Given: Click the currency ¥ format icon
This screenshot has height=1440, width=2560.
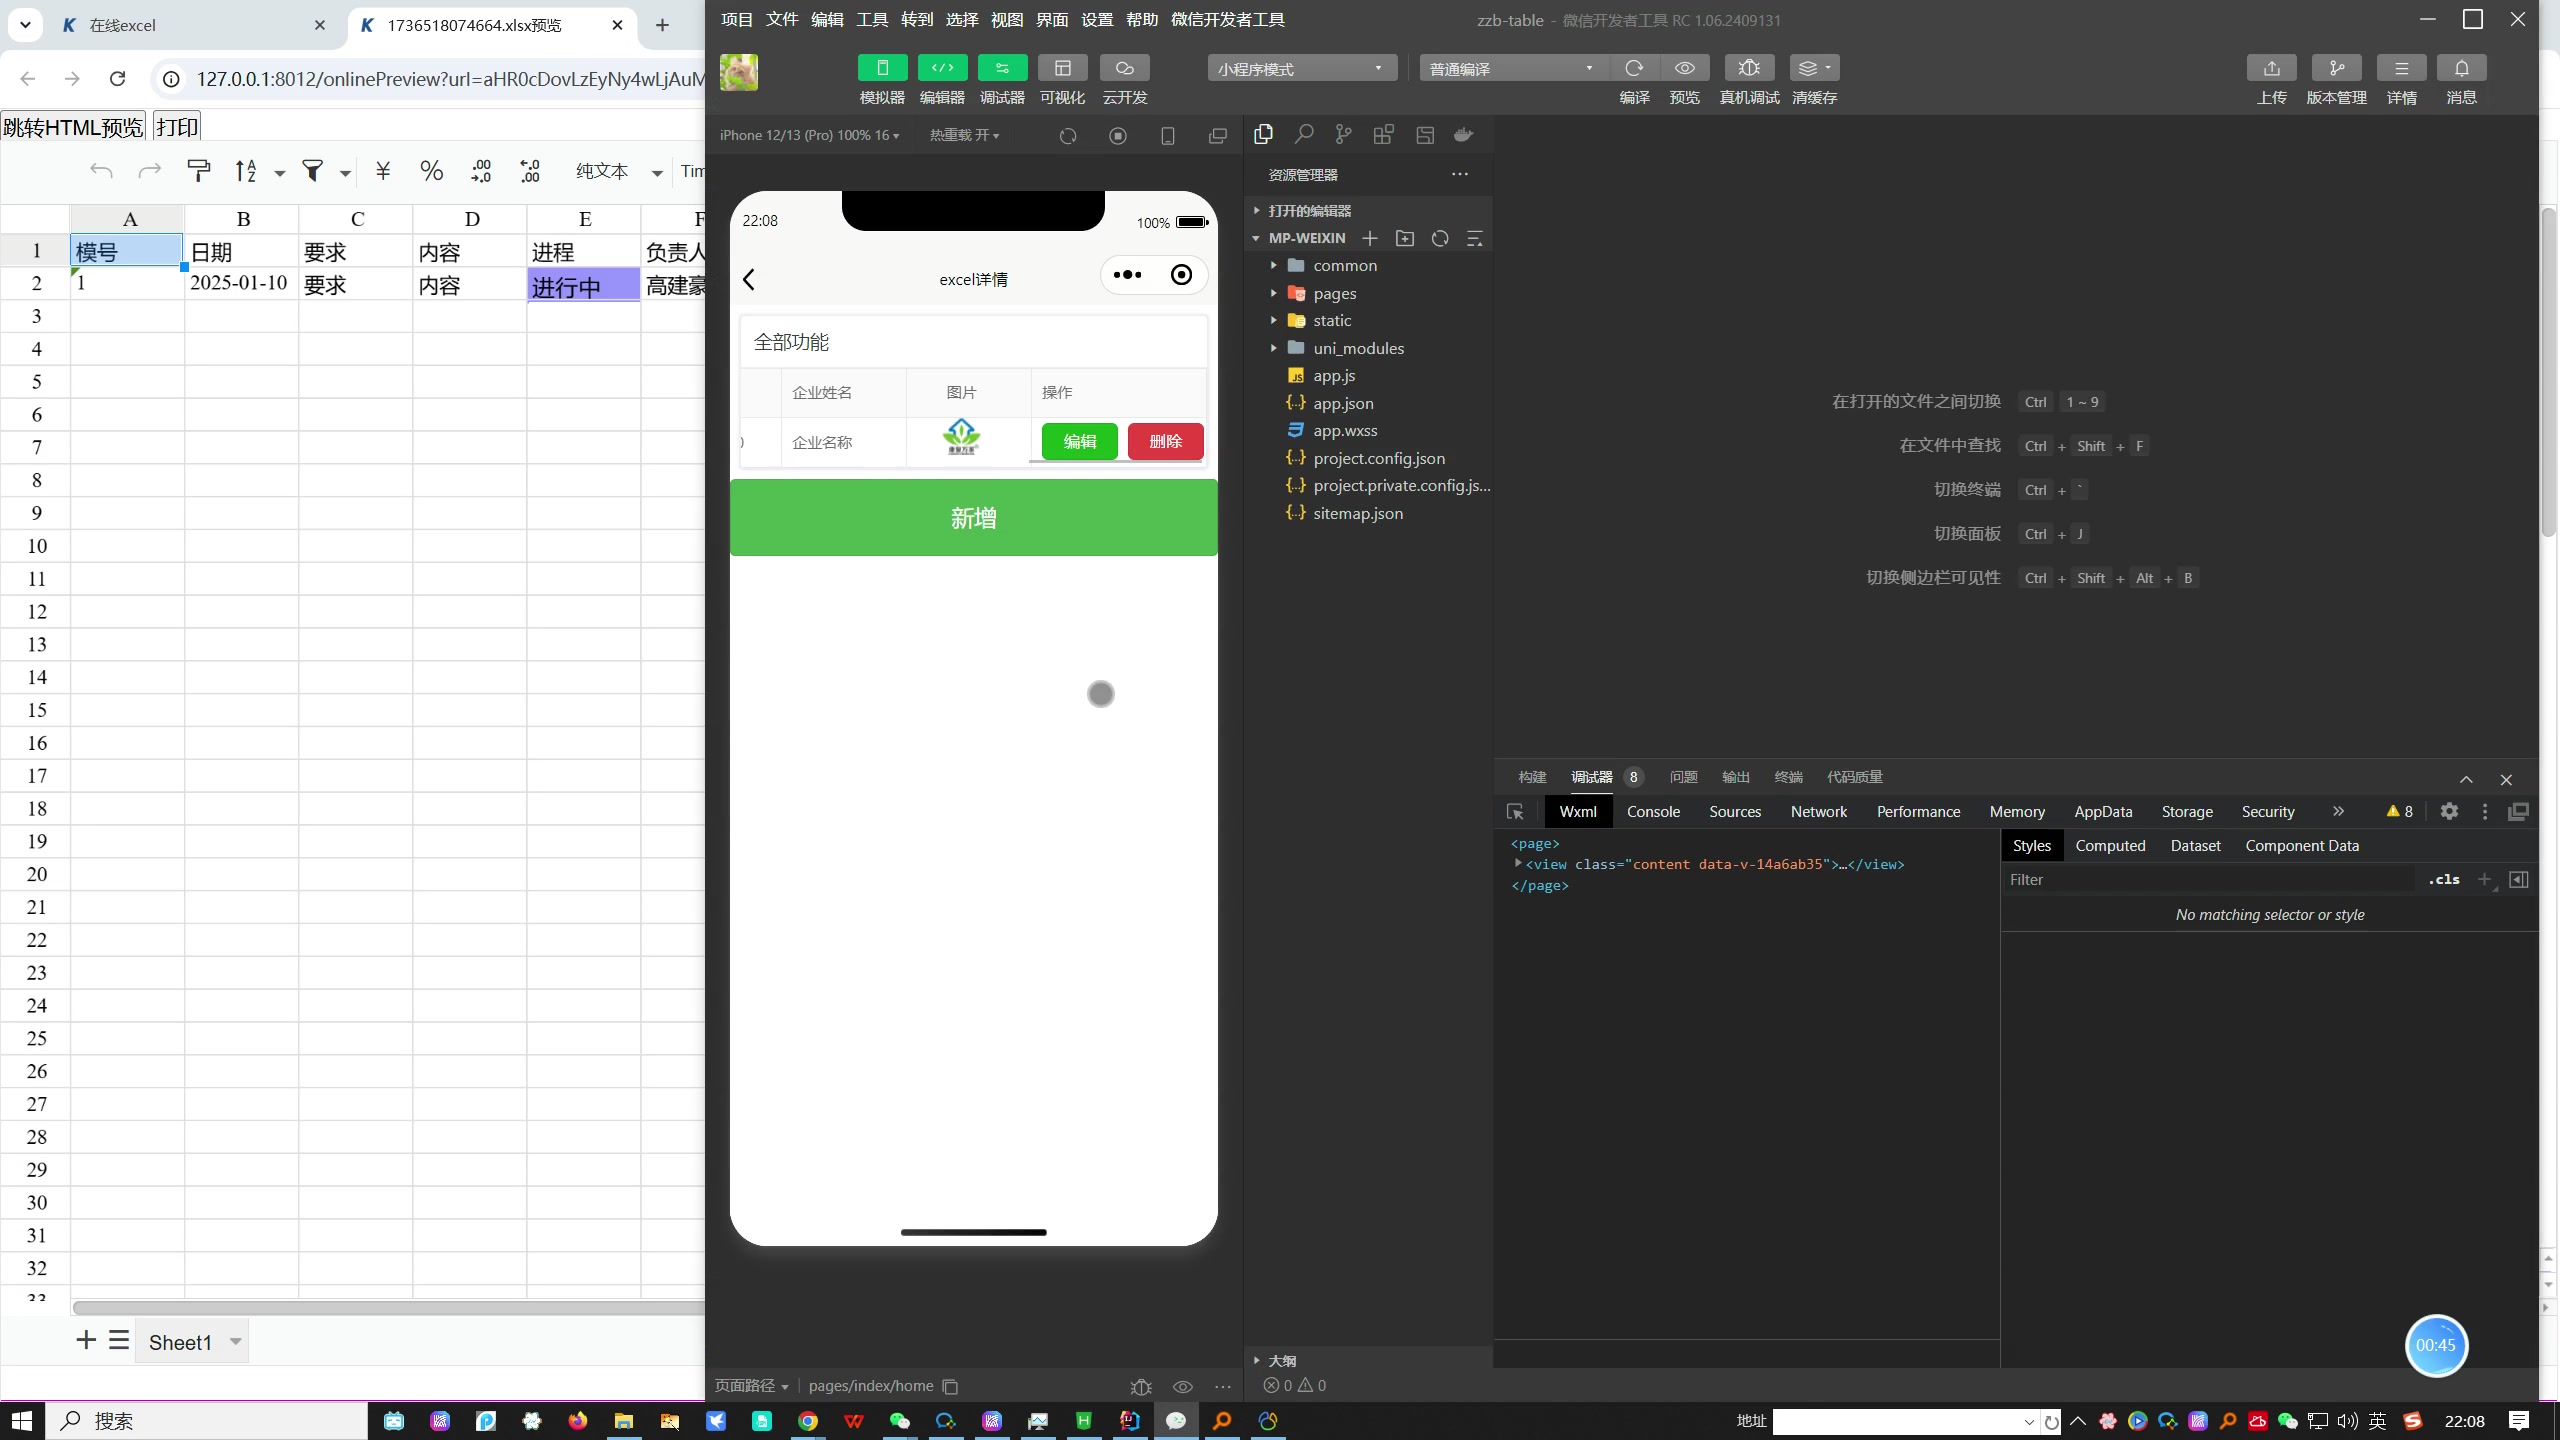Looking at the screenshot, I should click(382, 171).
